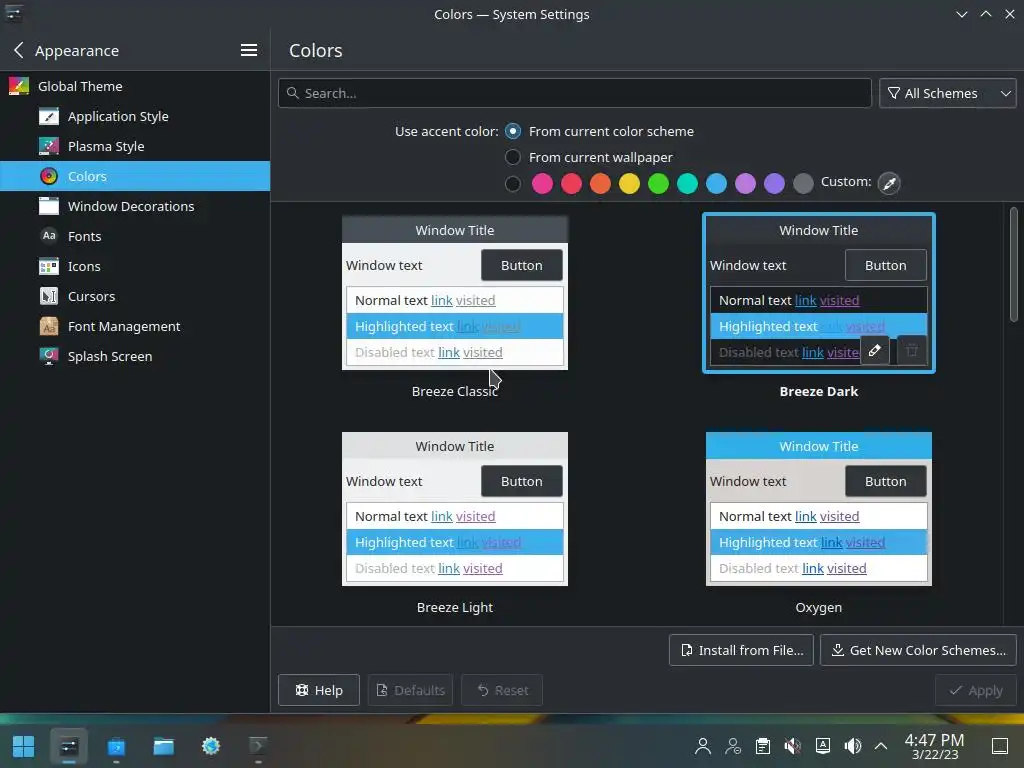Open the Dolphin file manager taskbar icon
Viewport: 1024px width, 768px height.
[163, 746]
